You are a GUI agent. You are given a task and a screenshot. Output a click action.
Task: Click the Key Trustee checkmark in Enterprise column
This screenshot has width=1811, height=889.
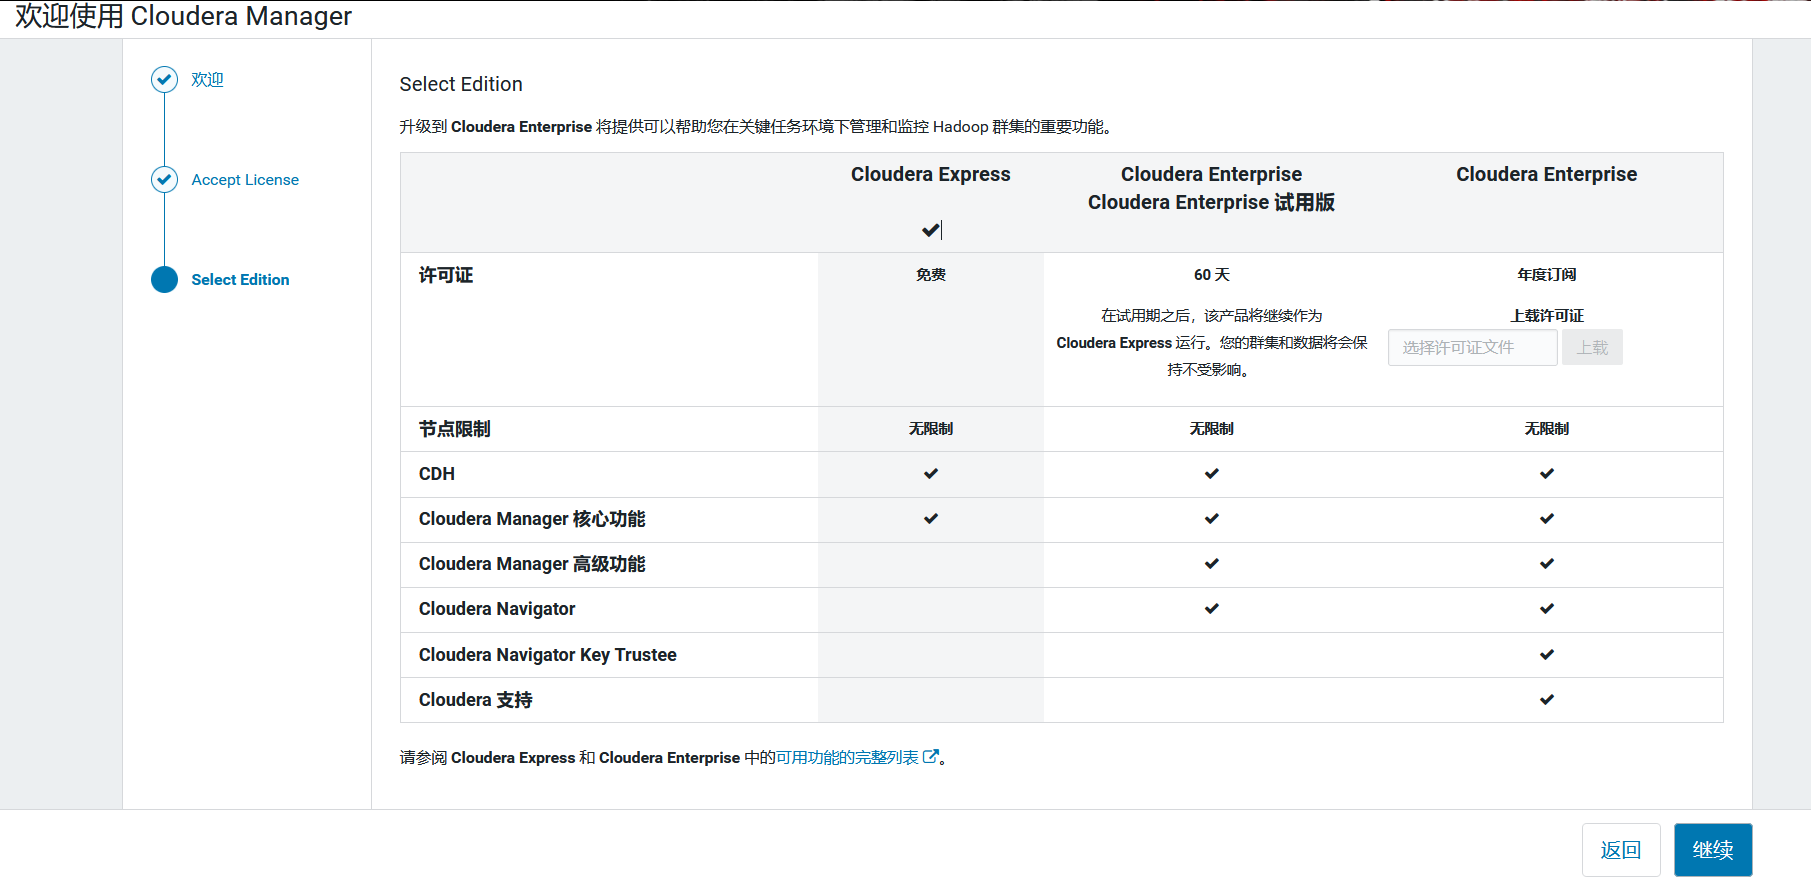coord(1547,655)
